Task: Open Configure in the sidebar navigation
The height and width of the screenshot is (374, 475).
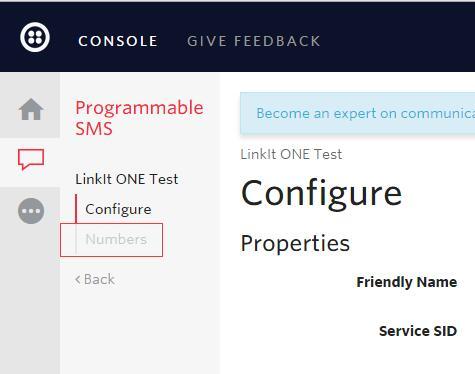Action: (118, 209)
